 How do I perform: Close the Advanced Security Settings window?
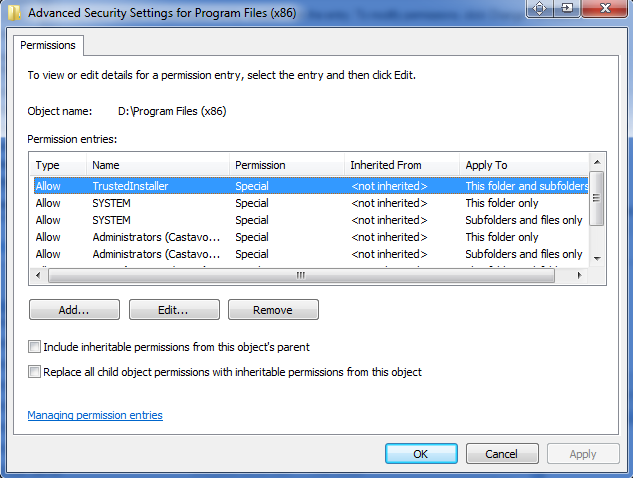click(x=605, y=8)
